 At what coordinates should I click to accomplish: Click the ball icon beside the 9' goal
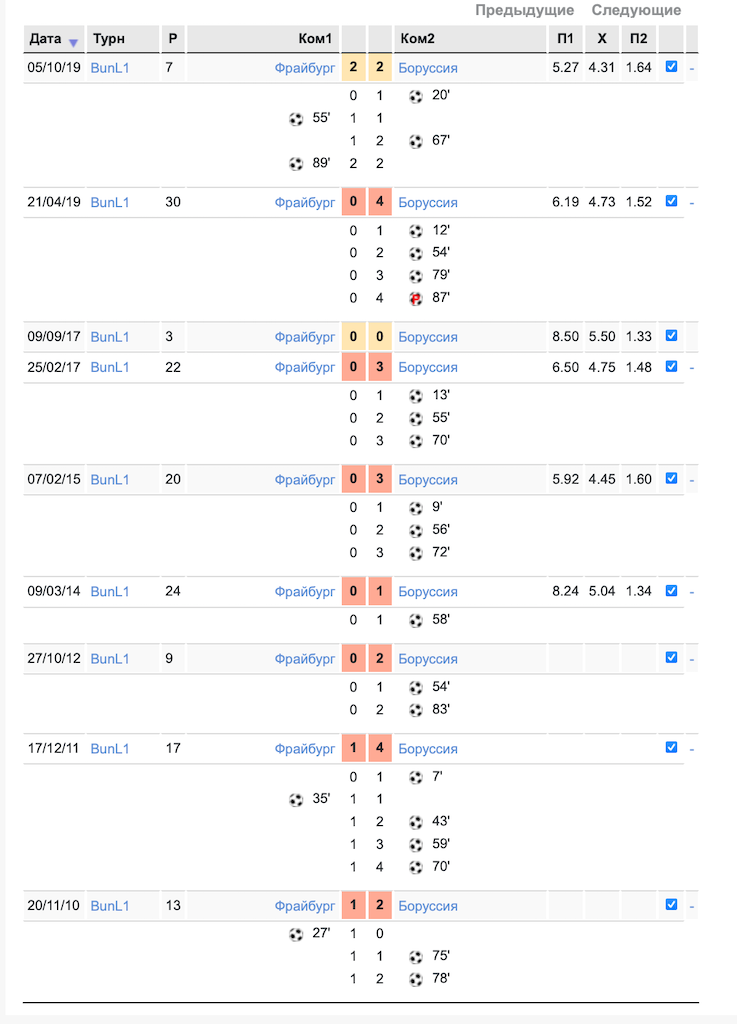[416, 508]
